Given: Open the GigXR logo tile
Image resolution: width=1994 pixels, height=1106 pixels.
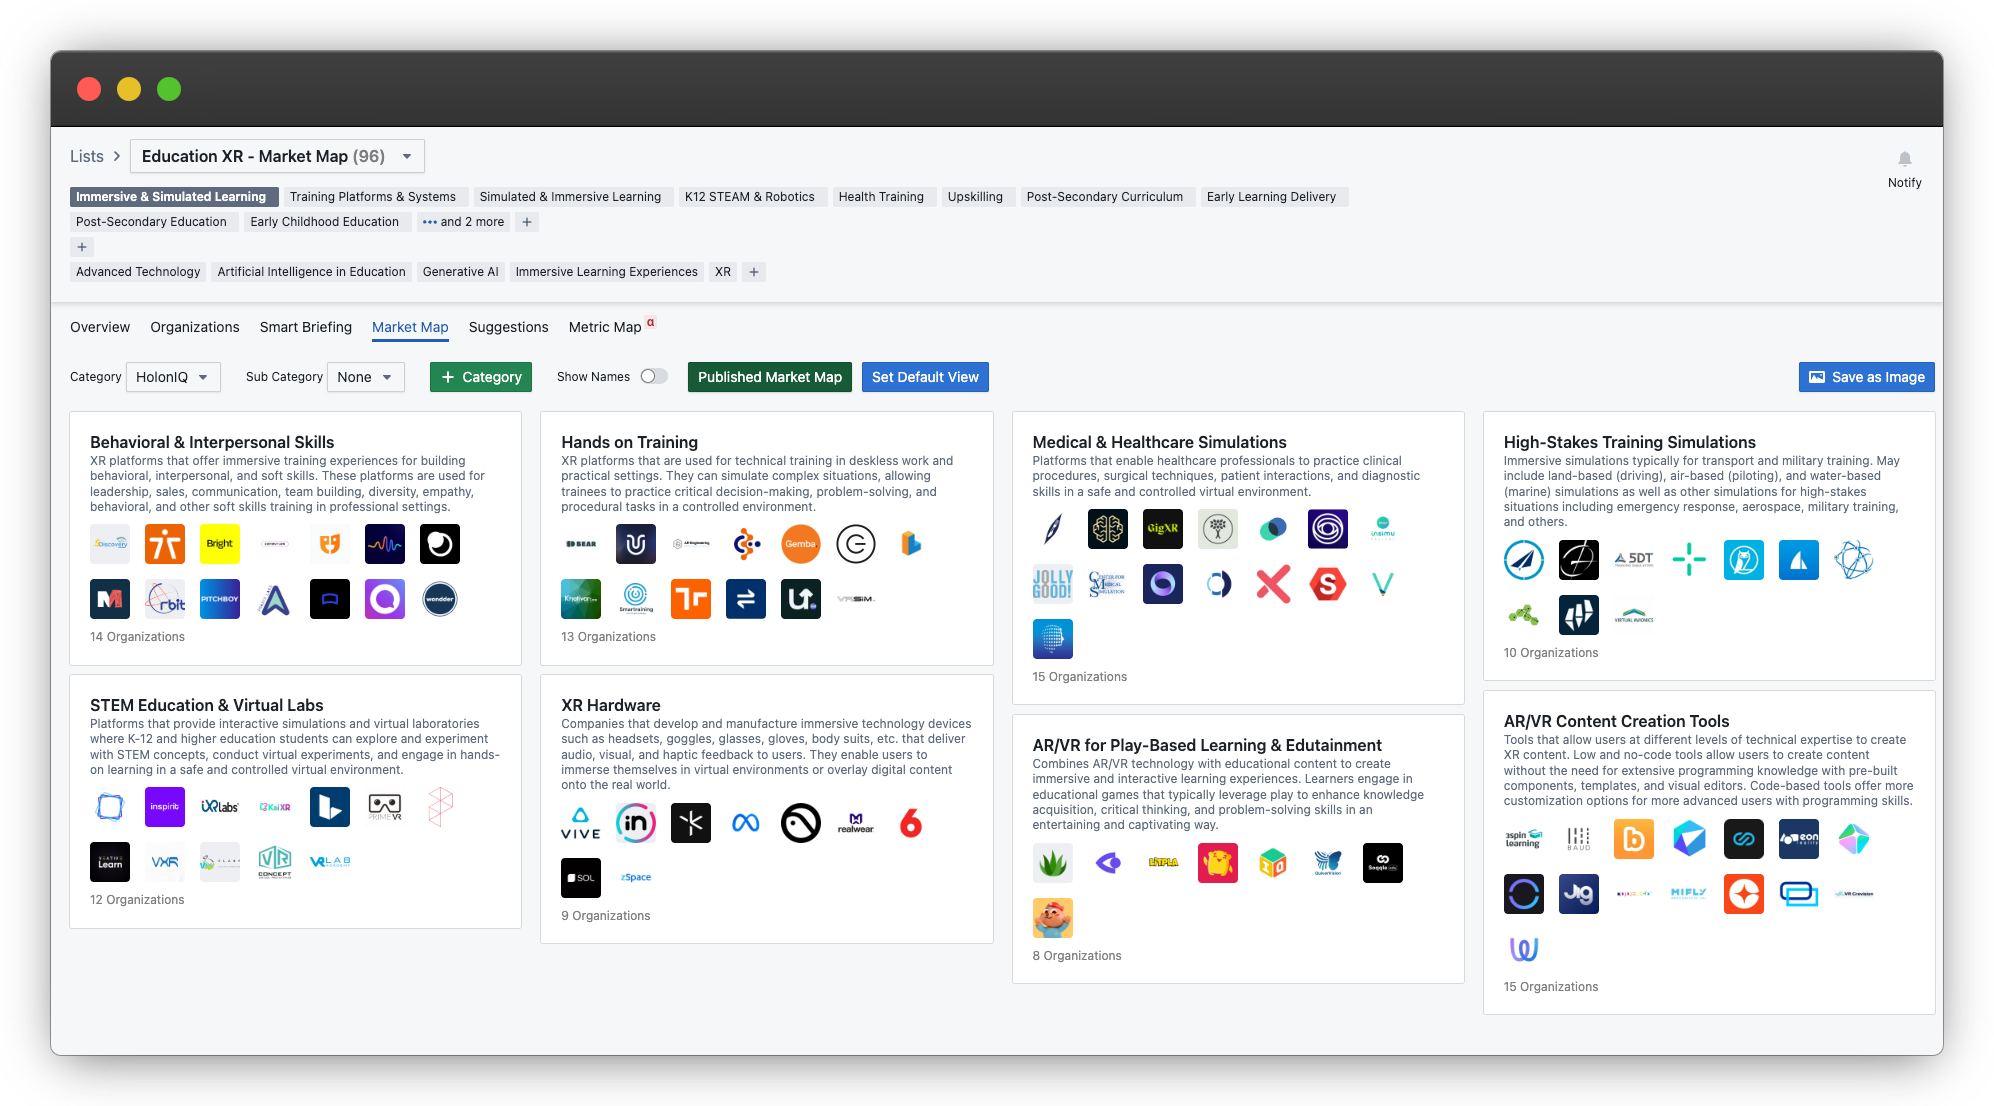Looking at the screenshot, I should [1162, 529].
